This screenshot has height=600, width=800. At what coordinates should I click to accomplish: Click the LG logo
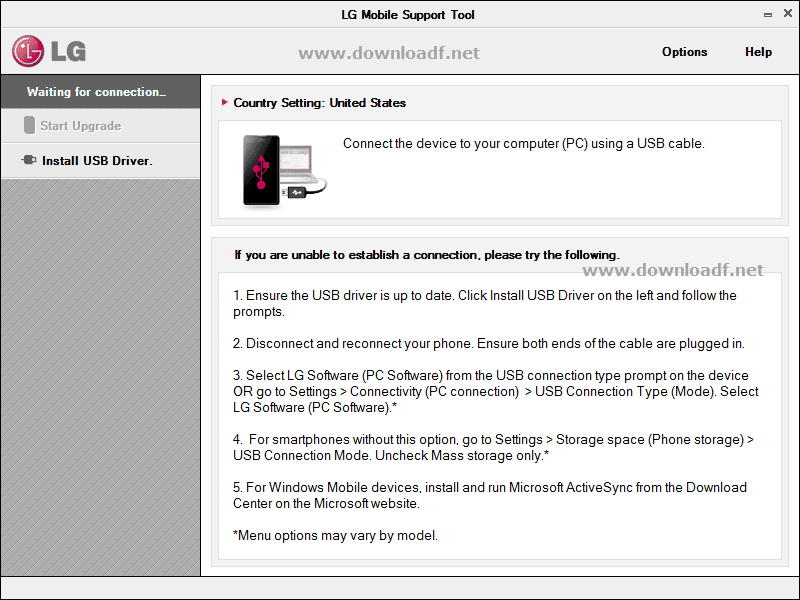[49, 51]
